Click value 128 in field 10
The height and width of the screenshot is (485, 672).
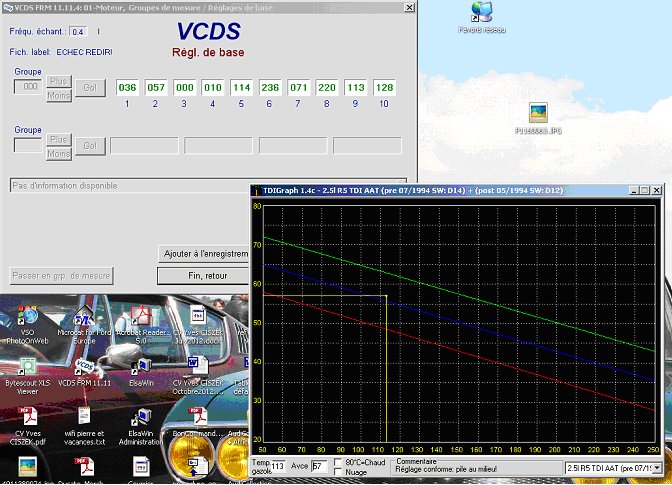coord(384,88)
